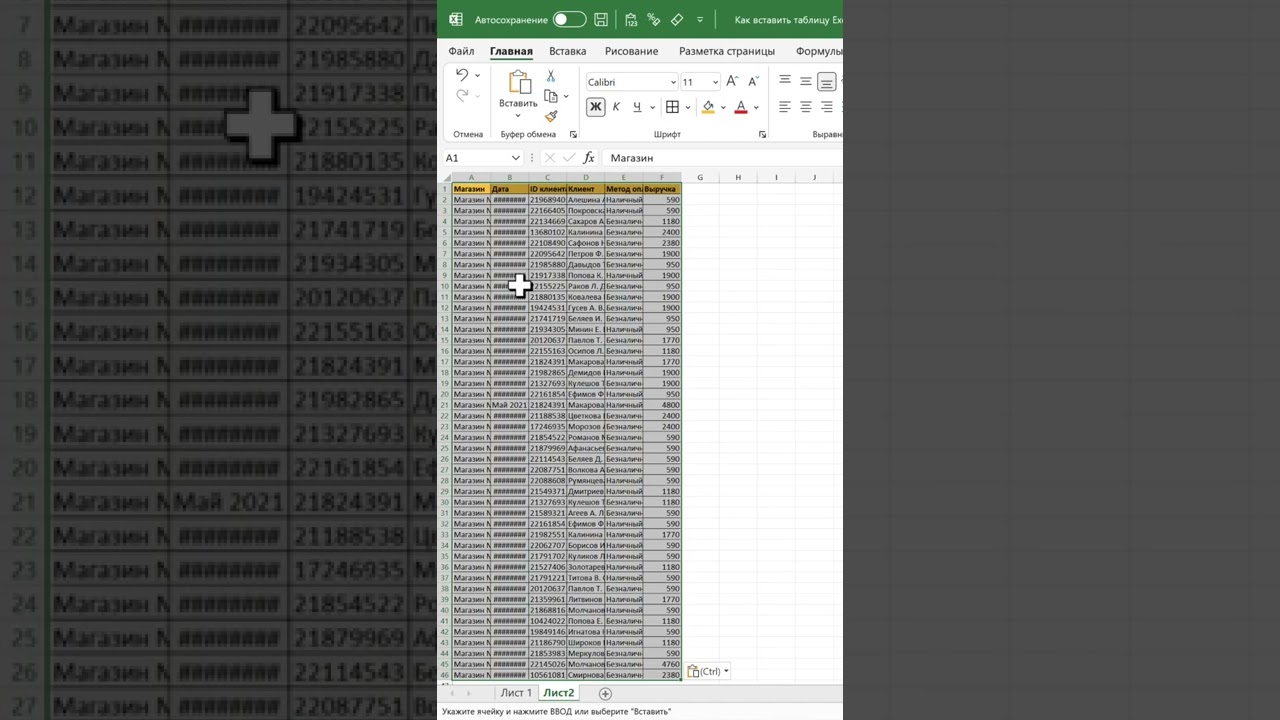This screenshot has height=720, width=1280.
Task: Click the cell with value 4760
Action: tap(662, 664)
